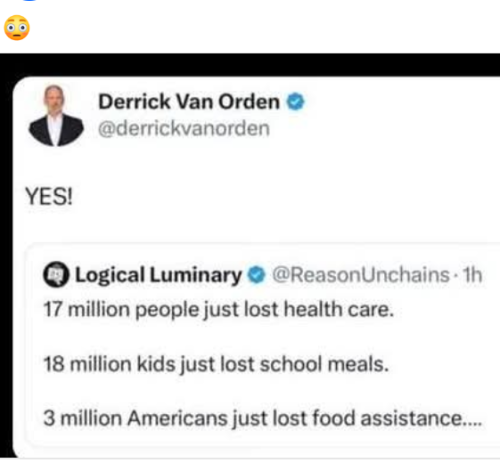Open Derrick Van Orden's profile picture
The height and width of the screenshot is (463, 500).
pyautogui.click(x=56, y=116)
